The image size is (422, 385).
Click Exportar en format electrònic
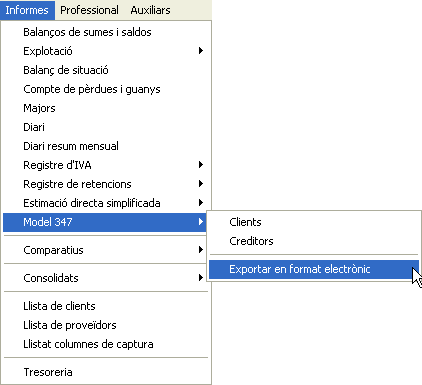(x=314, y=269)
